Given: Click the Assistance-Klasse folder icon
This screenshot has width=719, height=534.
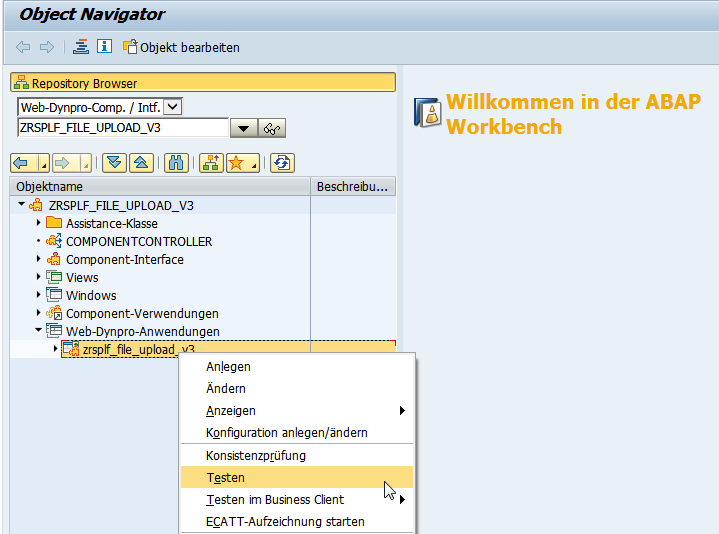Looking at the screenshot, I should tap(54, 223).
